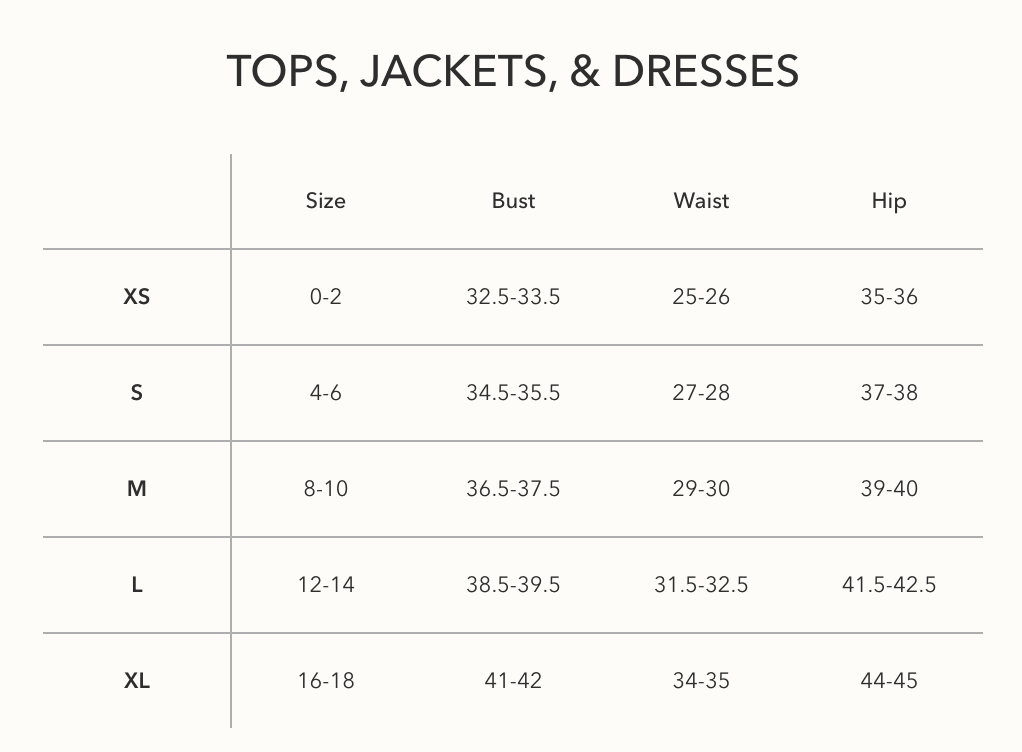The image size is (1022, 752).
Task: Click the 34-35 waist measurement
Action: point(701,680)
